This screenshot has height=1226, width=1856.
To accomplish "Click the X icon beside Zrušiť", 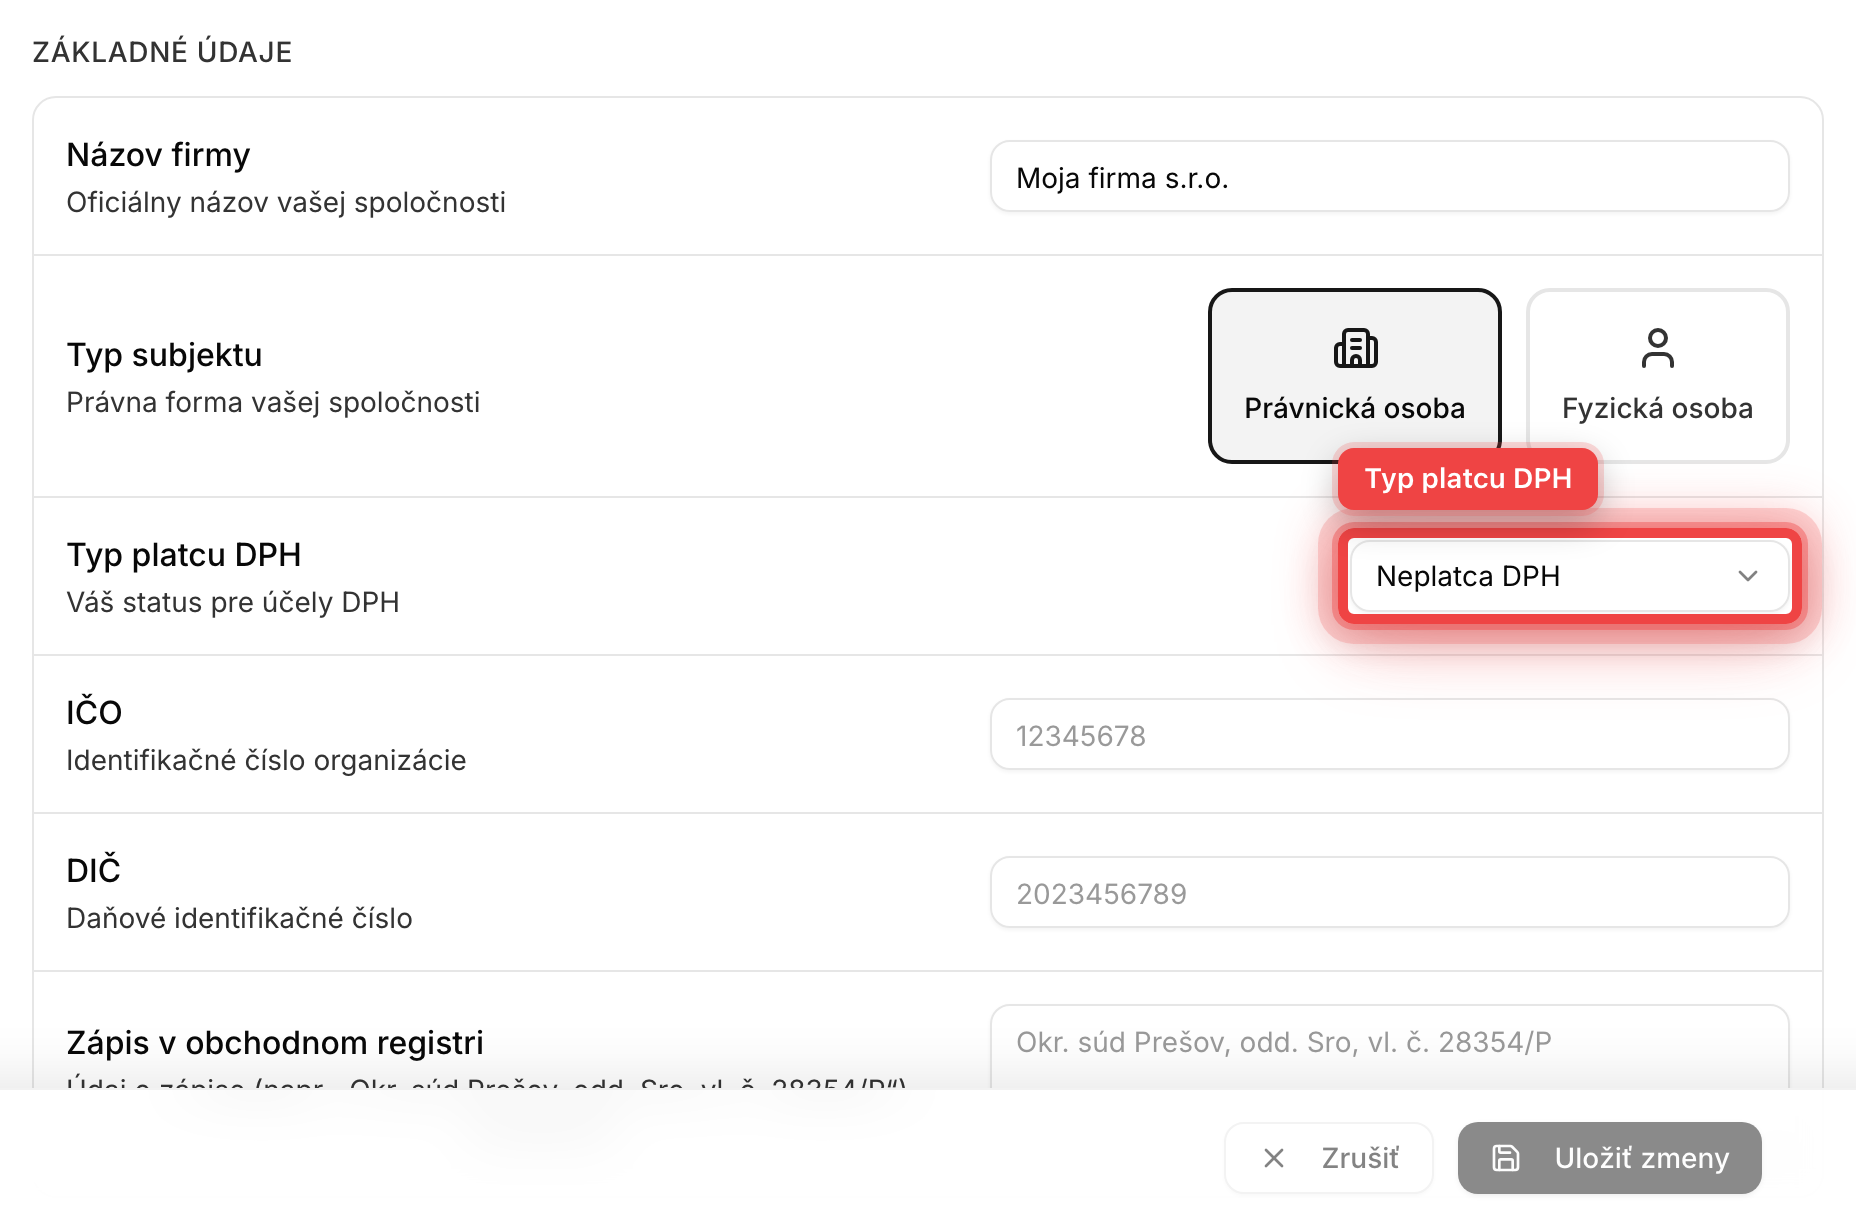I will click(x=1274, y=1158).
